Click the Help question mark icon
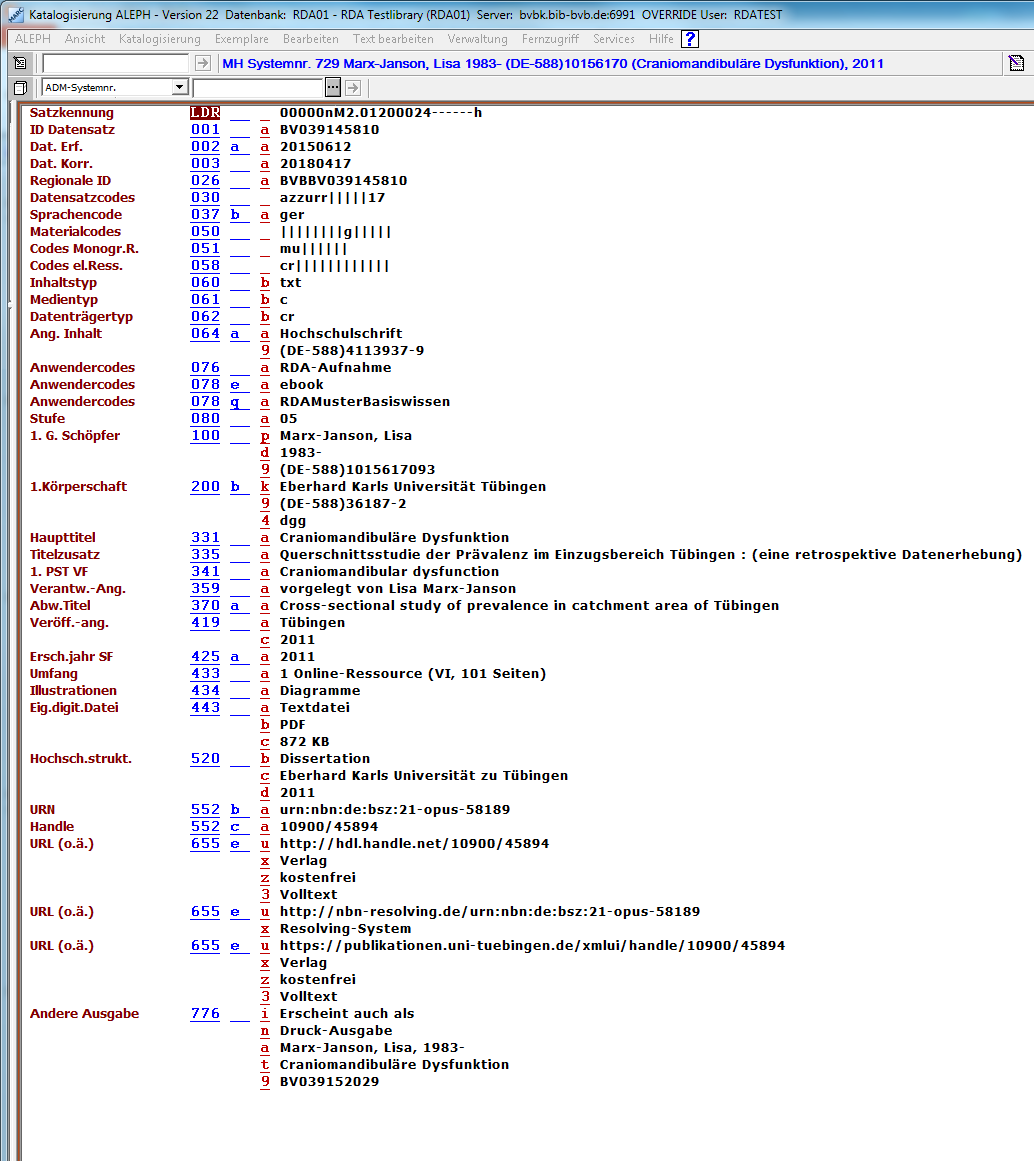The width and height of the screenshot is (1034, 1161). tap(690, 39)
